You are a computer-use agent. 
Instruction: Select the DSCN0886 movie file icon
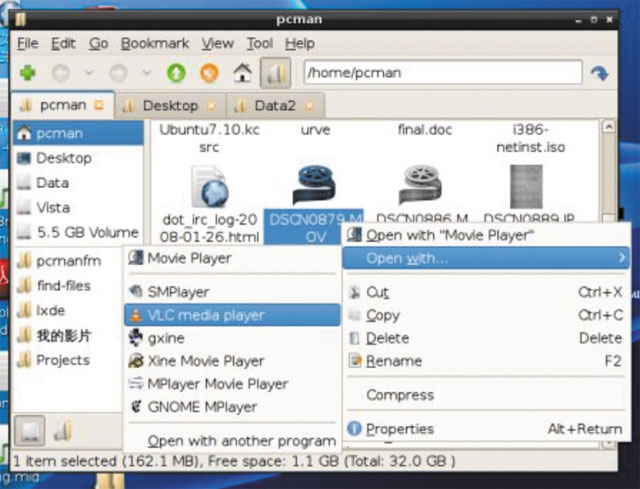click(x=420, y=184)
